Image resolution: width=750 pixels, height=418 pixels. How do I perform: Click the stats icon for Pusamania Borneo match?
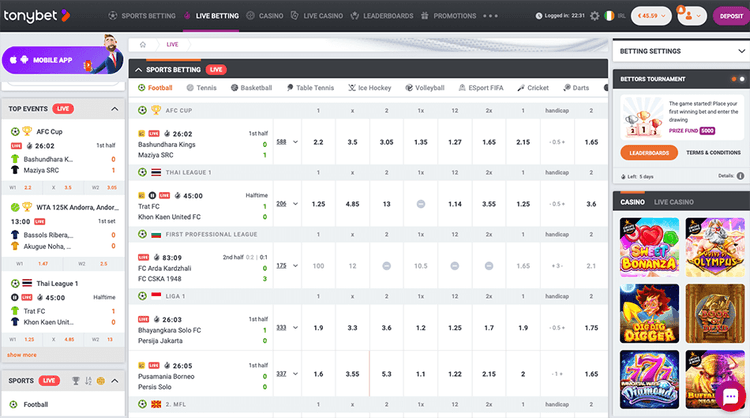point(141,365)
